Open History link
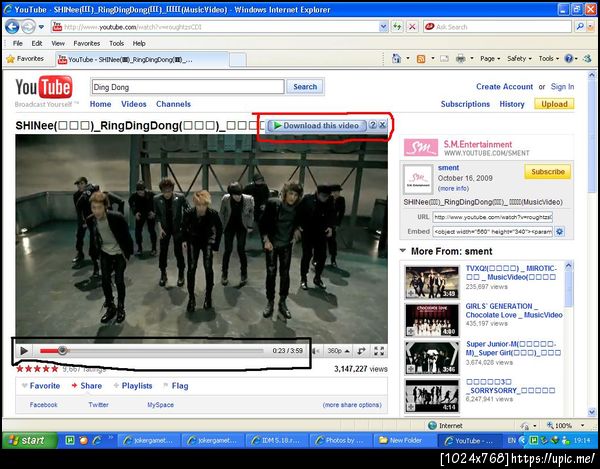Screen dimensions: 600x469 512,104
